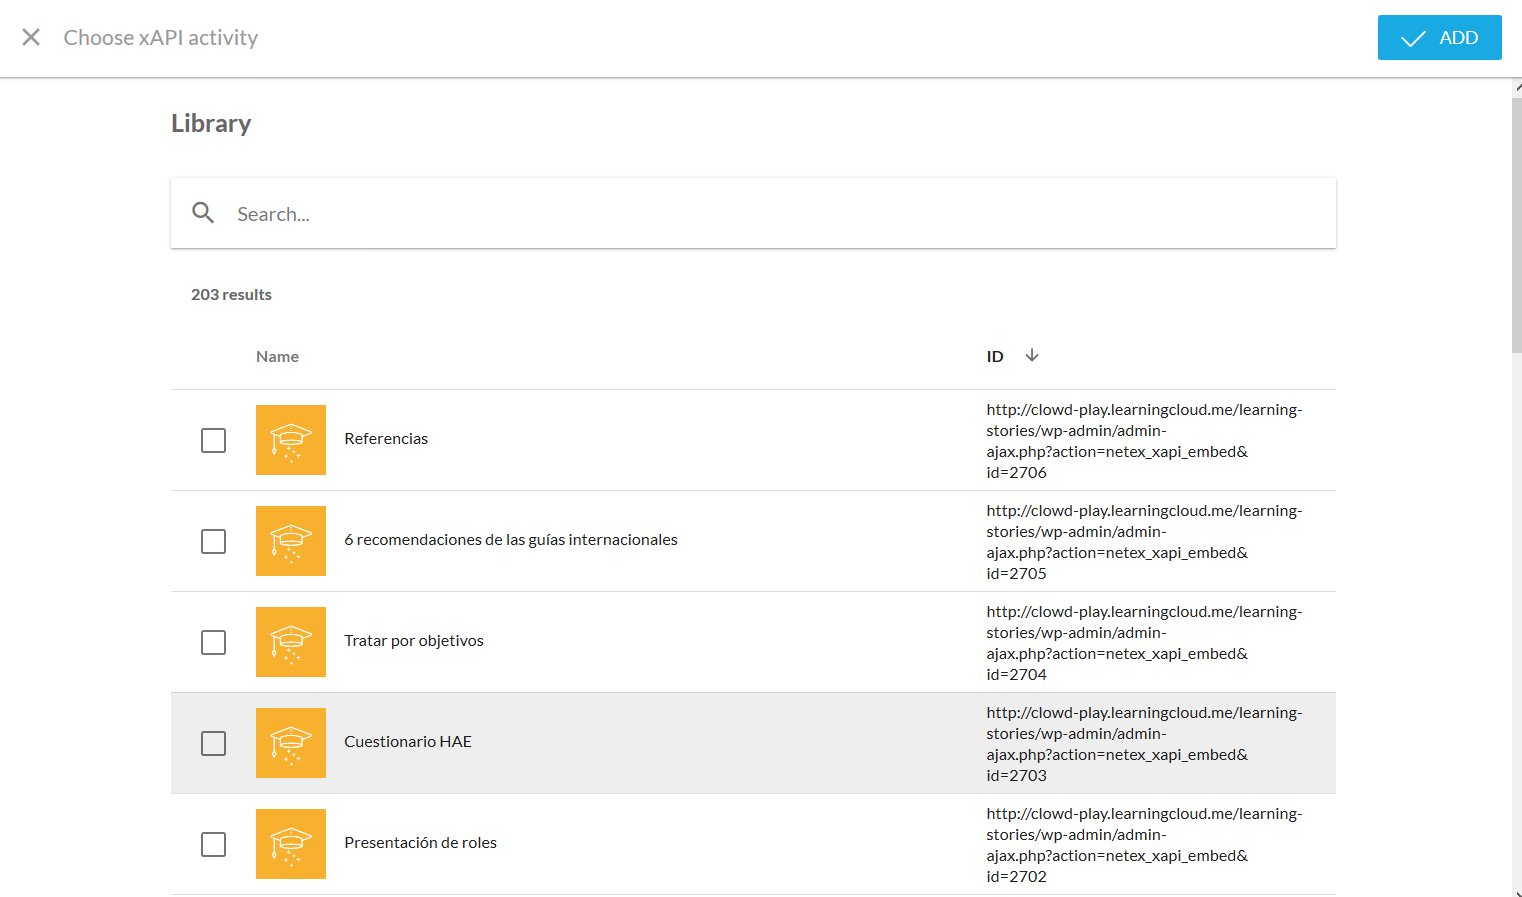Click the URL ending in id=2706

pos(1144,441)
